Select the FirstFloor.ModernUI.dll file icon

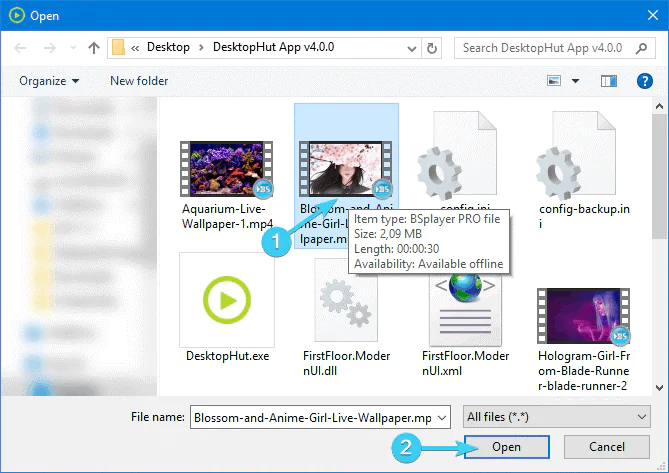(346, 300)
